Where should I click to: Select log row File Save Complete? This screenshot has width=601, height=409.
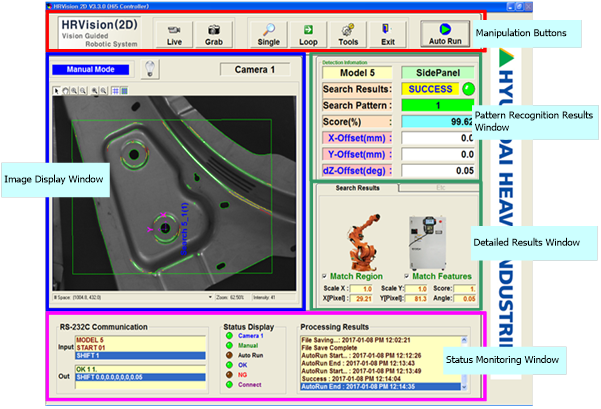pos(381,348)
